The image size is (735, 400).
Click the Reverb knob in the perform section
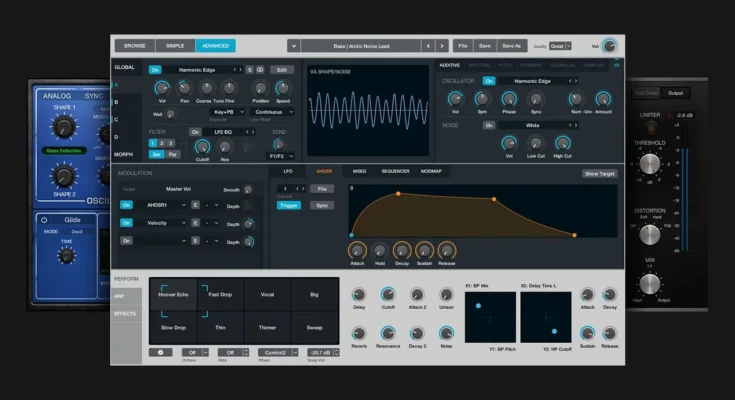coord(359,333)
